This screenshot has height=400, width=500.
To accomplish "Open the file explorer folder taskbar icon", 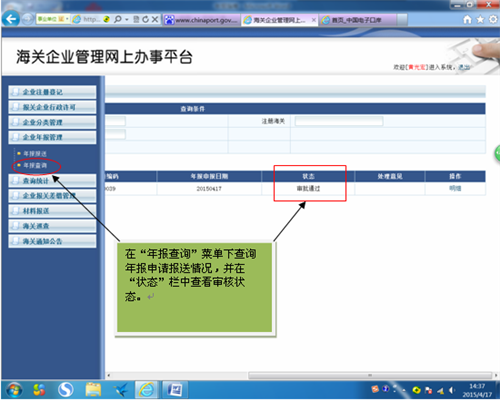I will point(93,390).
